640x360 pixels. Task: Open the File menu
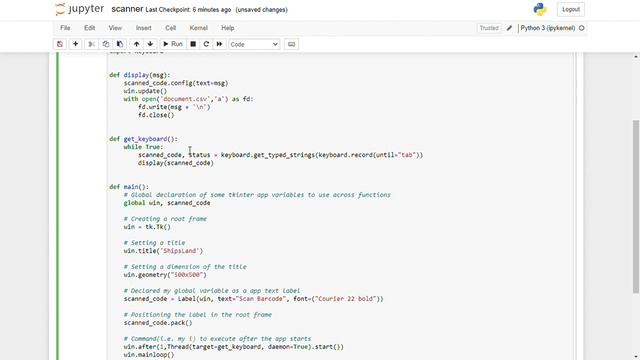[65, 28]
